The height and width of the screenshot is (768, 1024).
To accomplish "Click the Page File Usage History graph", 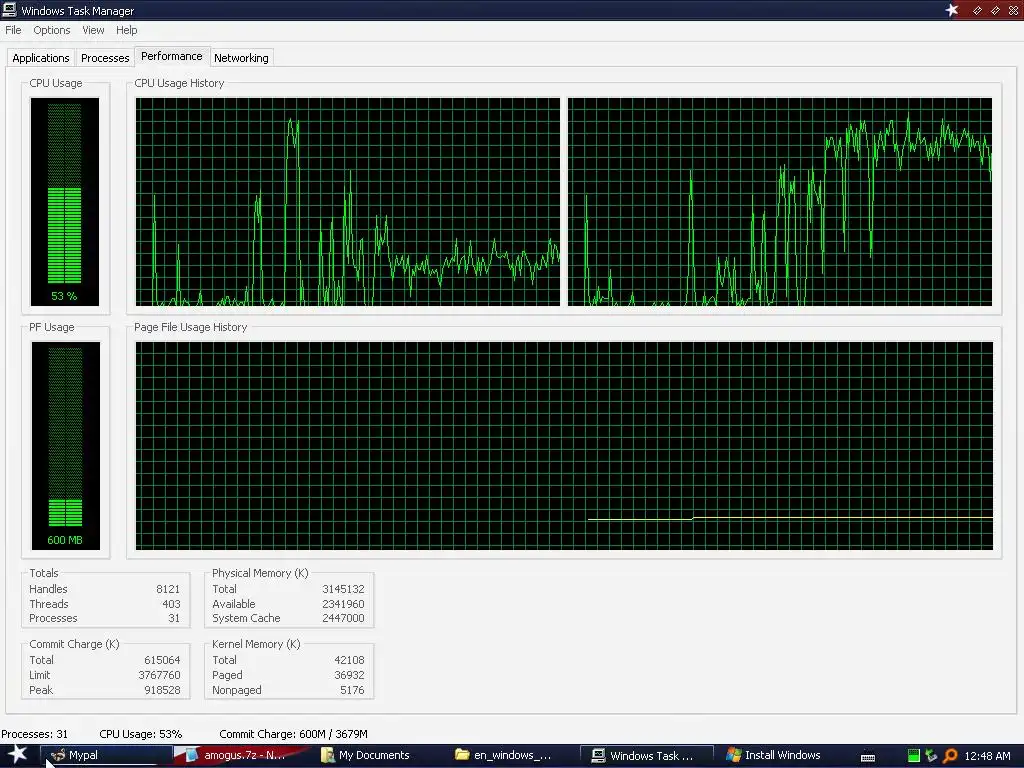I will (x=564, y=445).
